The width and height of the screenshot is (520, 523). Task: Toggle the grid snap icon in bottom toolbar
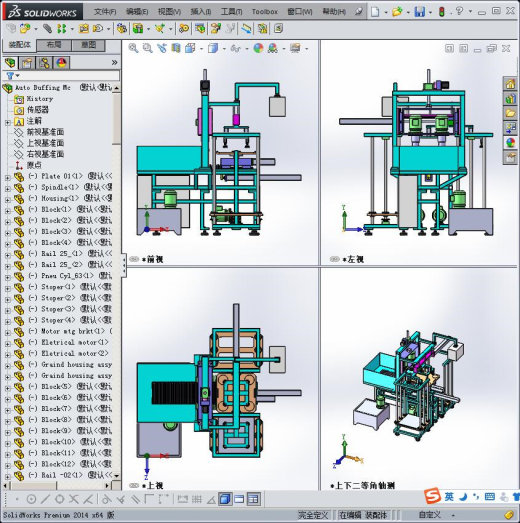tap(196, 499)
